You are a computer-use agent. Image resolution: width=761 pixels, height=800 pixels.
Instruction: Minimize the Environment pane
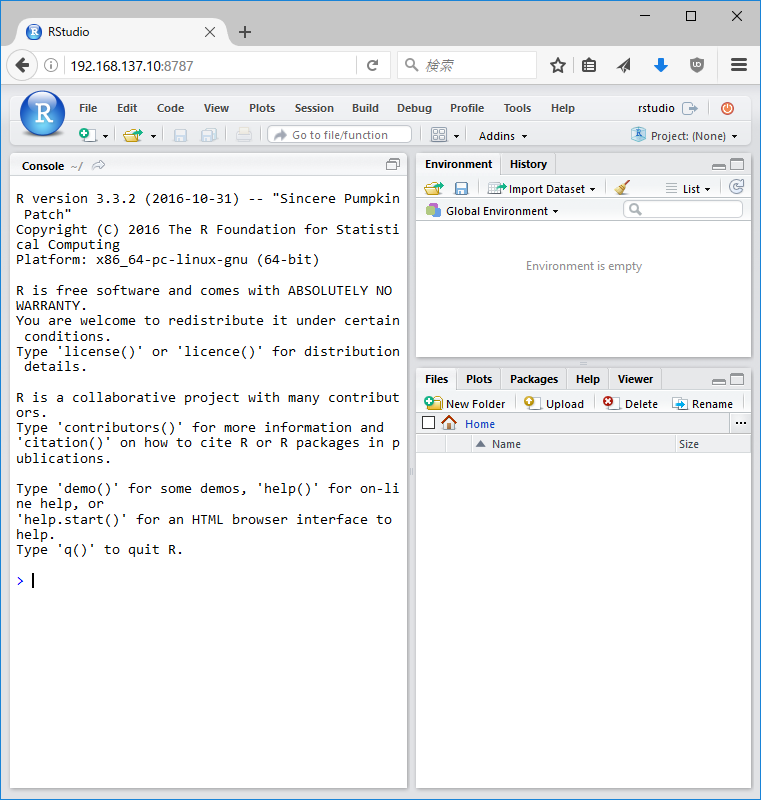[719, 166]
